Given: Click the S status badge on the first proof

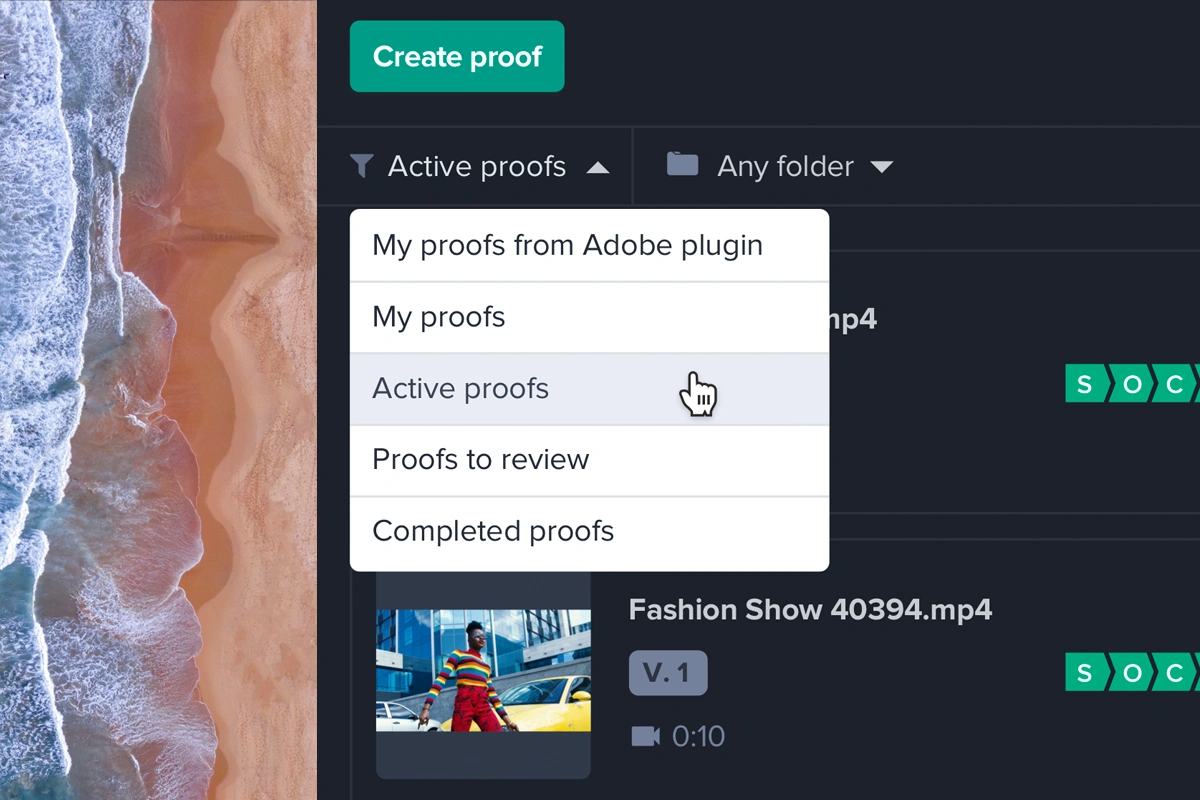Looking at the screenshot, I should (1084, 384).
